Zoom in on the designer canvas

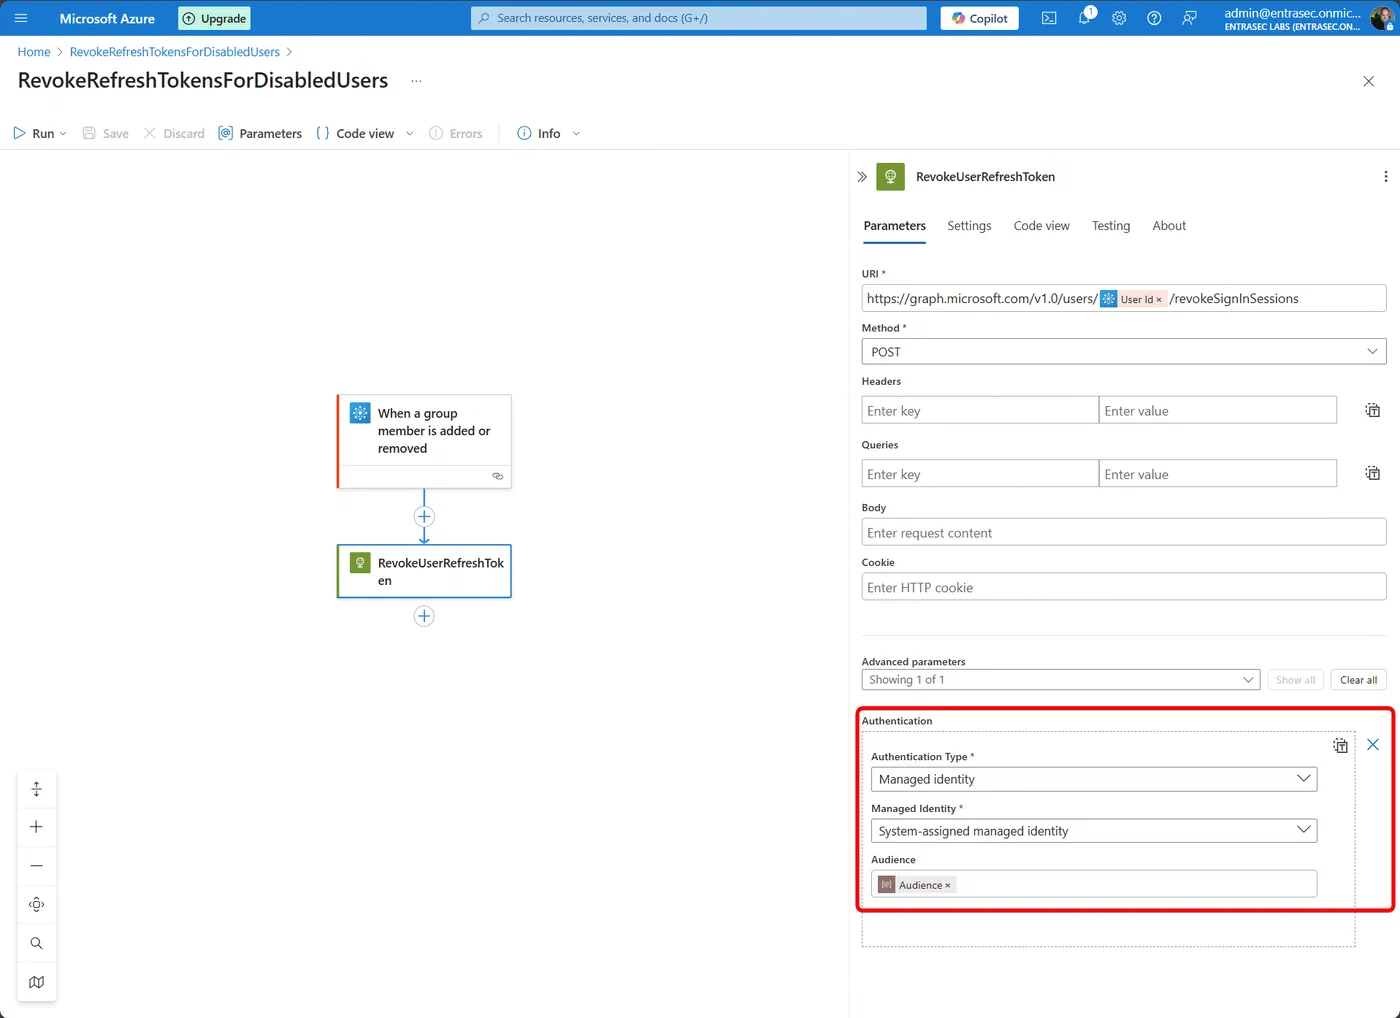[x=37, y=827]
